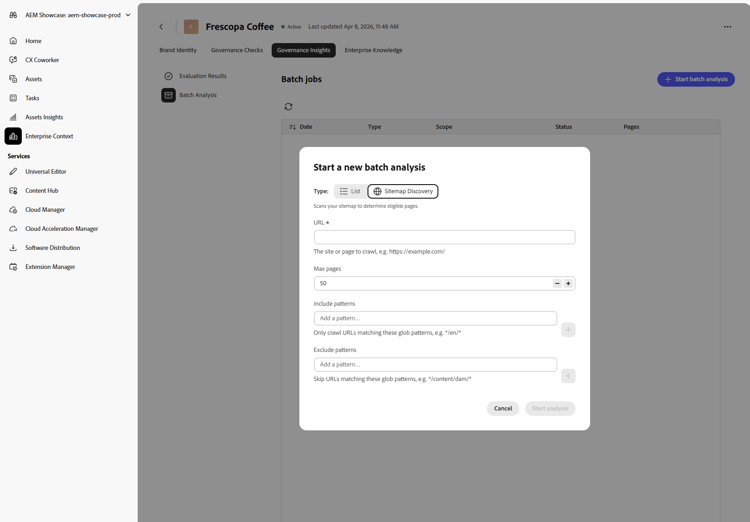
Task: Add the include pattern with plus
Action: pos(568,330)
